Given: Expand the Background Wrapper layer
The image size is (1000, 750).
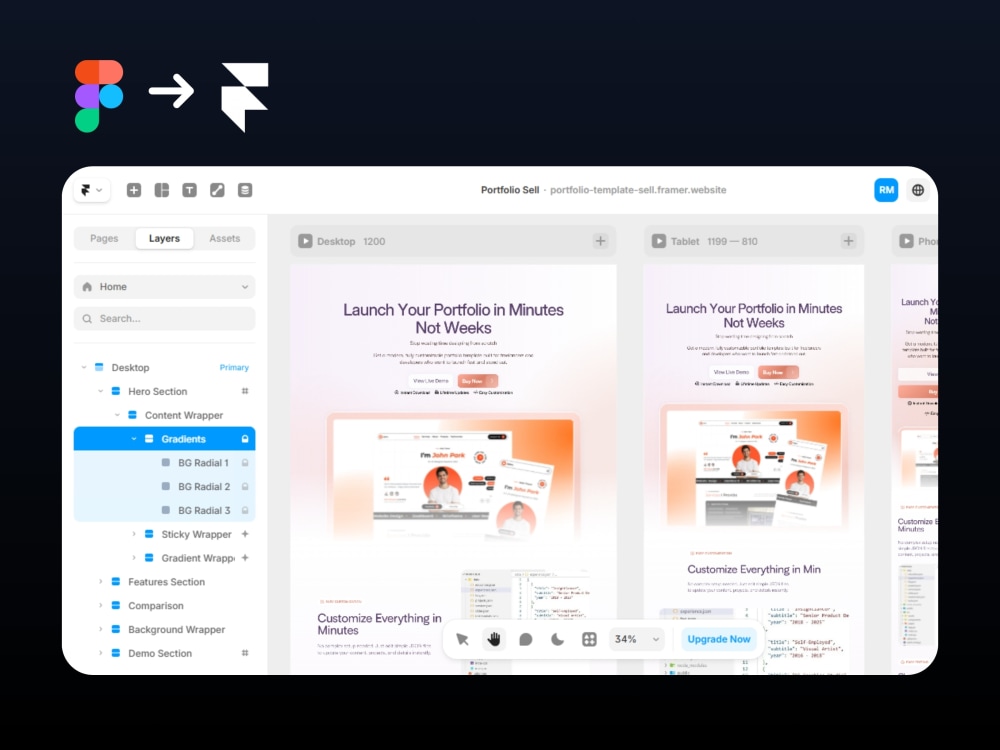Looking at the screenshot, I should [100, 629].
